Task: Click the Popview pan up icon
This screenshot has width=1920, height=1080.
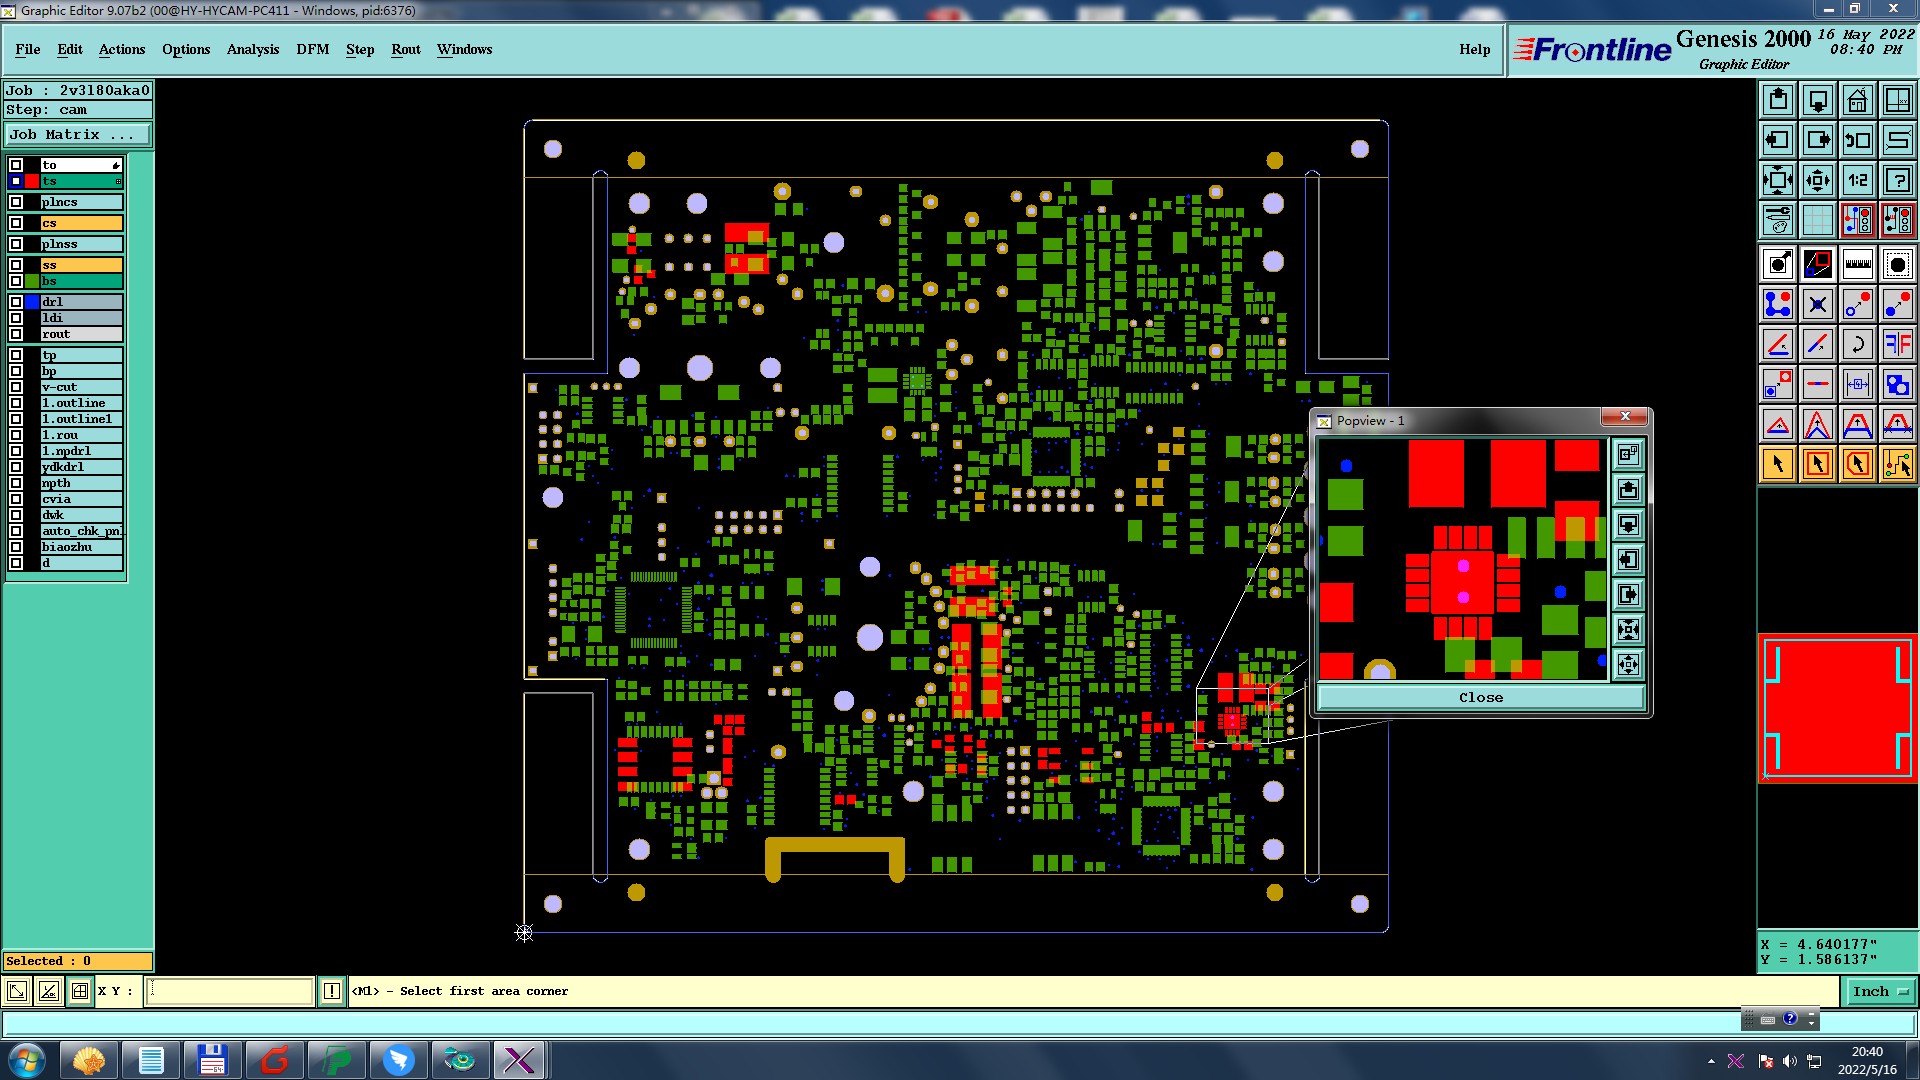Action: (x=1628, y=490)
